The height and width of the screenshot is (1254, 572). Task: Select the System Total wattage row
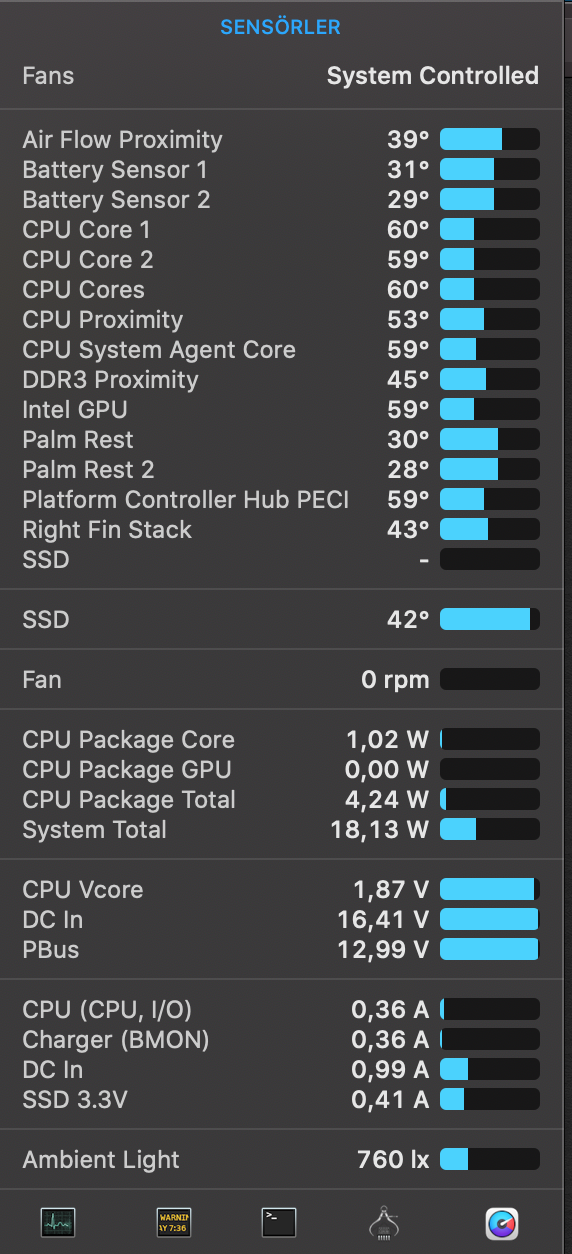coord(286,830)
